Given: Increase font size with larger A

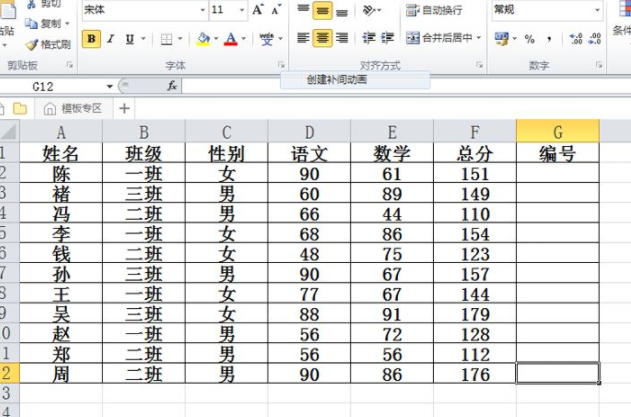Looking at the screenshot, I should pyautogui.click(x=258, y=10).
